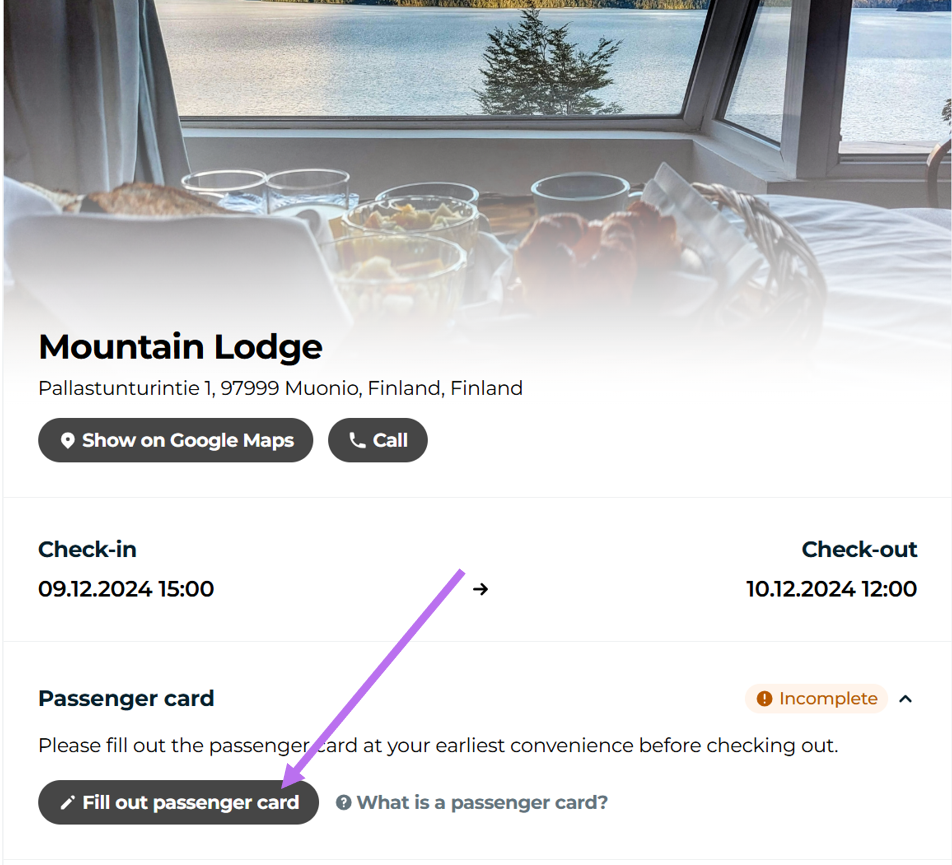952x865 pixels.
Task: Click the orange exclamation warning icon
Action: 764,699
